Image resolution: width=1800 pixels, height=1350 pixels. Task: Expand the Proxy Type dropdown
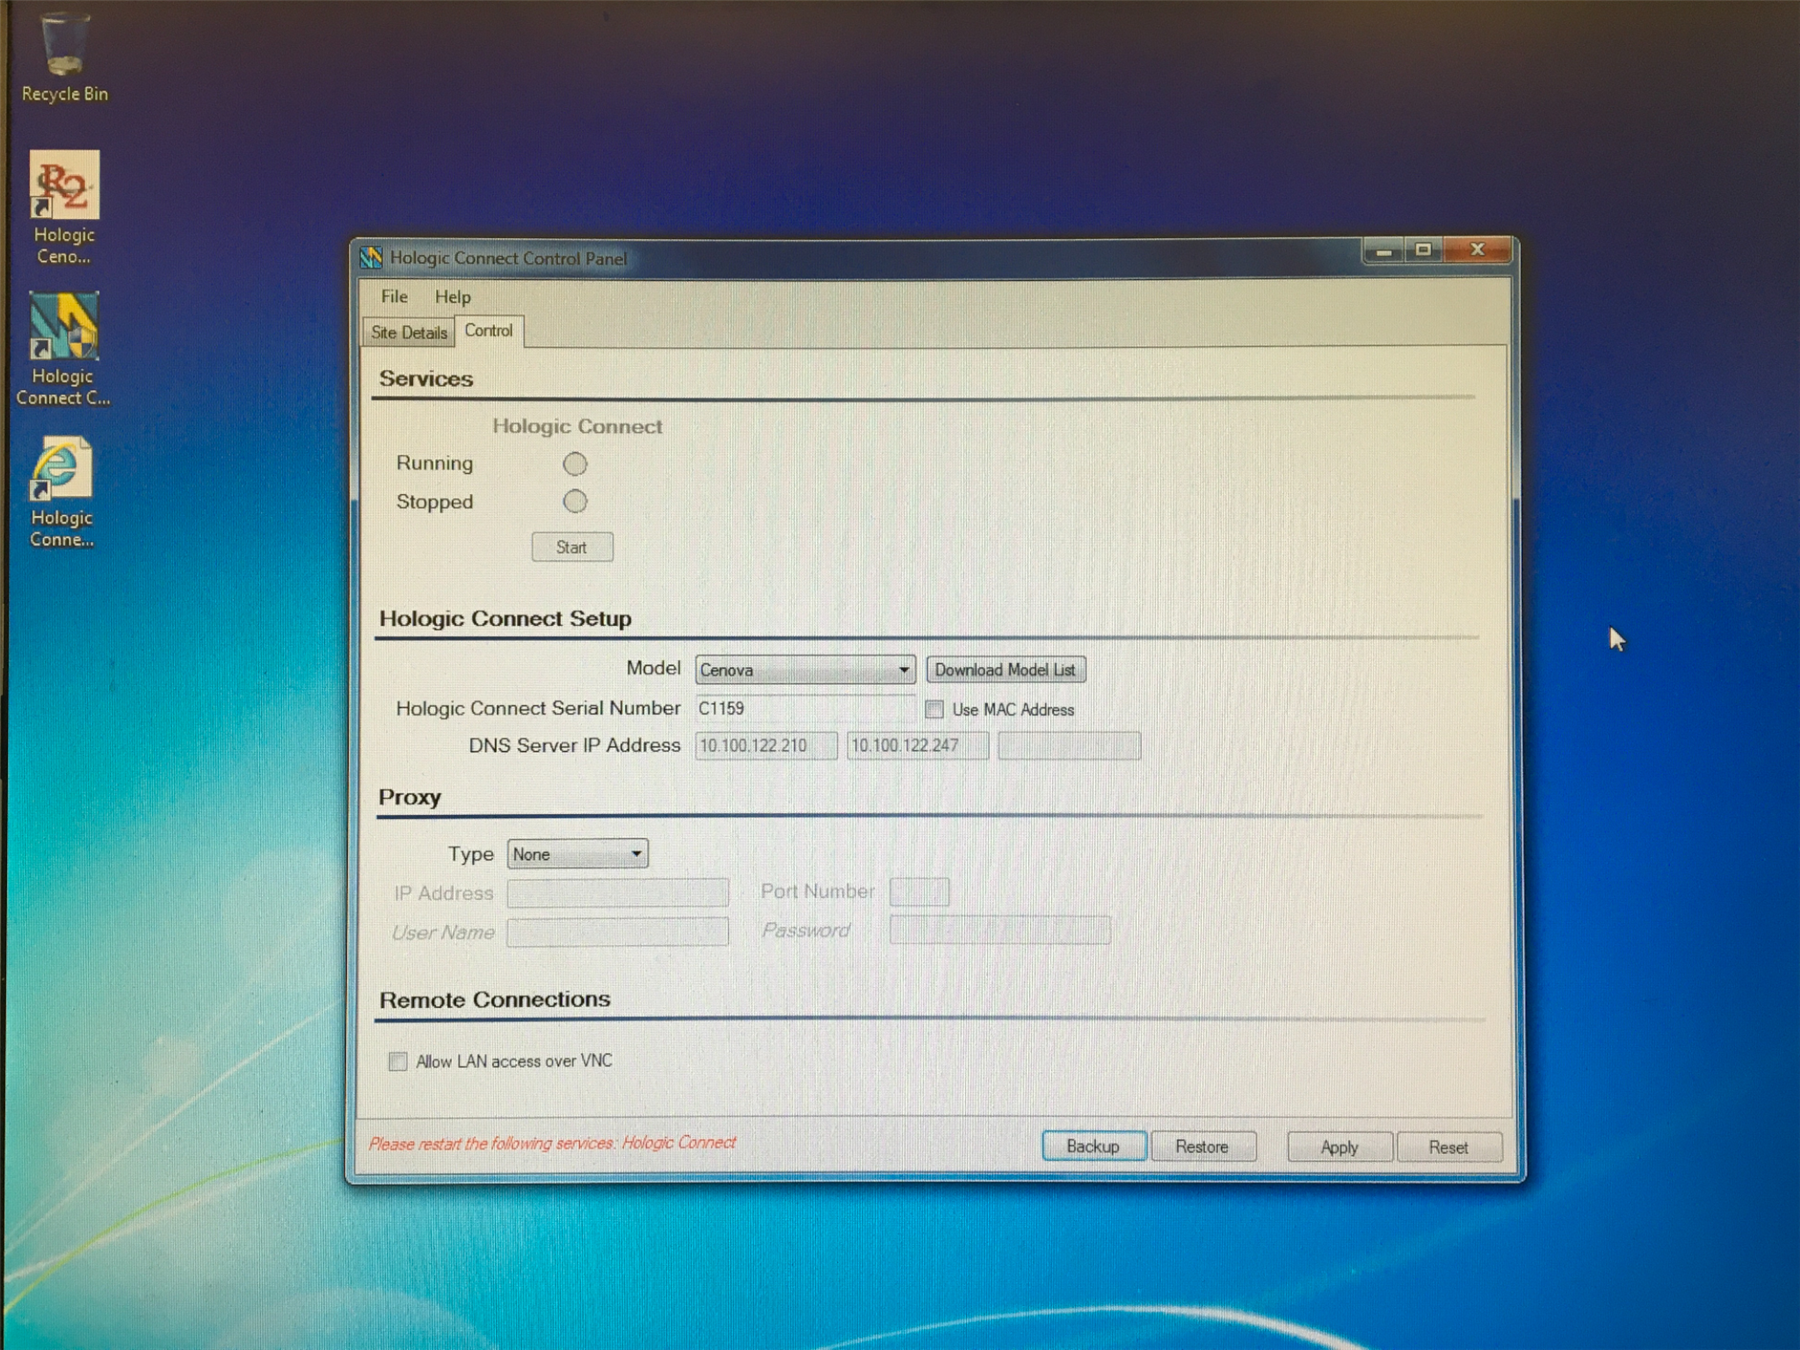pos(577,854)
